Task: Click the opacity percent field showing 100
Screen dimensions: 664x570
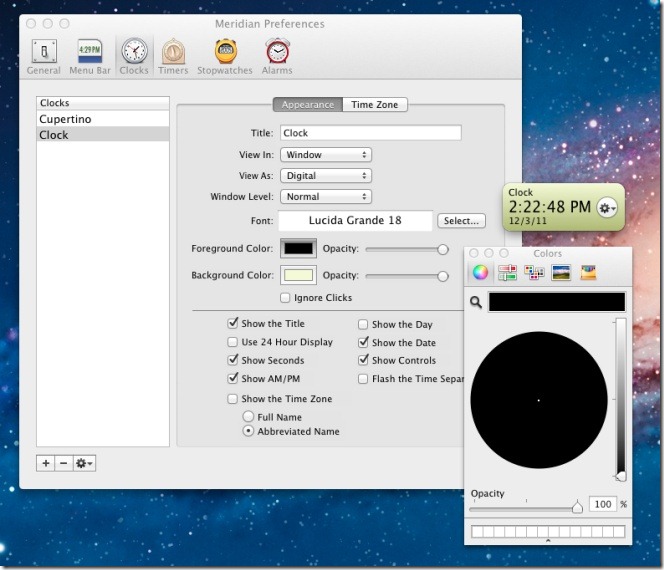Action: pyautogui.click(x=603, y=504)
